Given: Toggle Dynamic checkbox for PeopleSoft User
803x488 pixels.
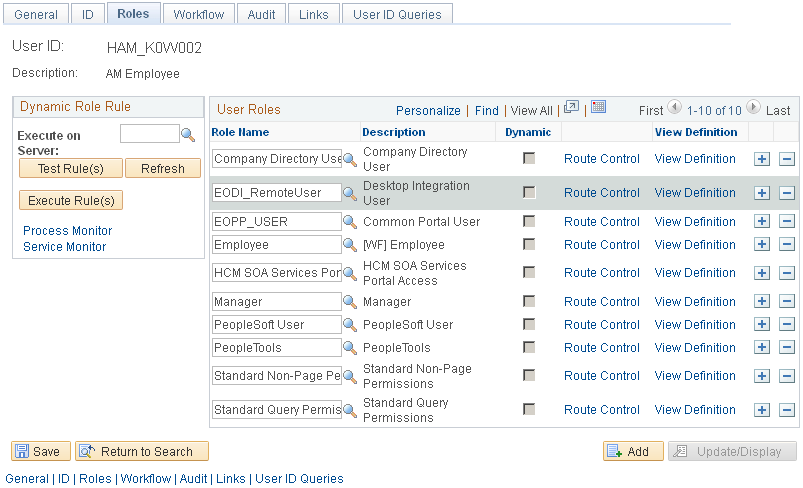Looking at the screenshot, I should click(529, 324).
